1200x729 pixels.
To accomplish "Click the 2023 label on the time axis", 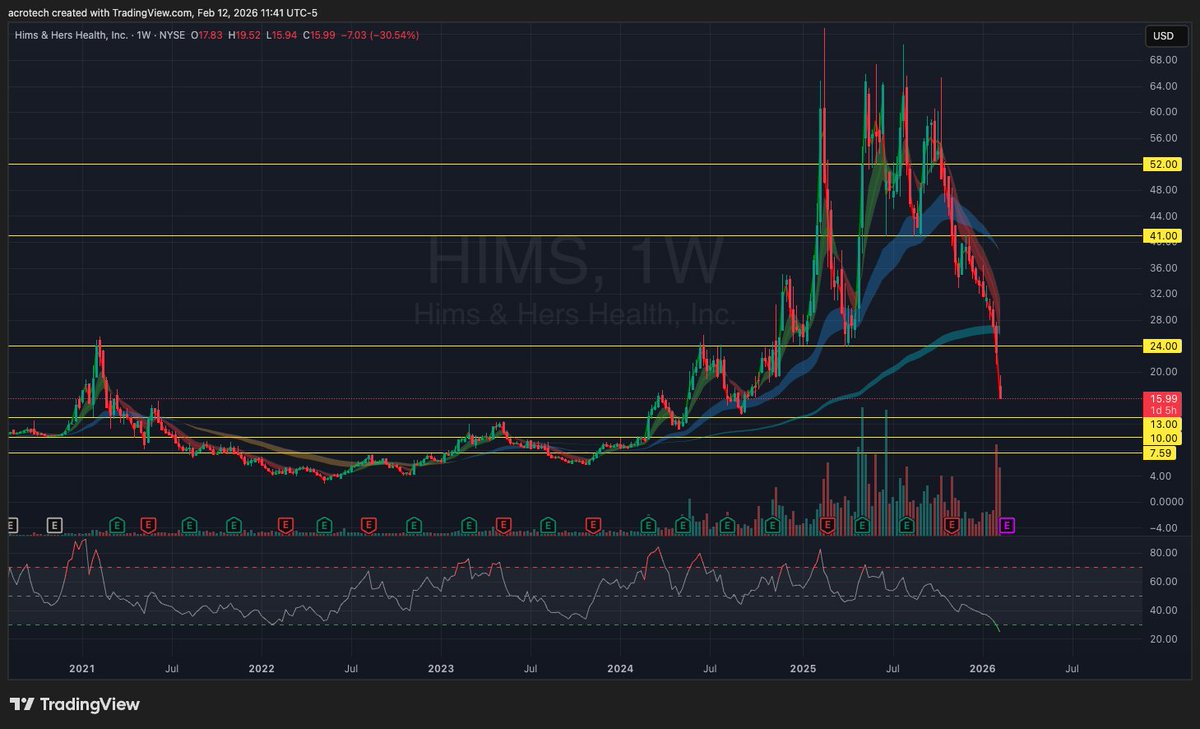I will pyautogui.click(x=441, y=667).
